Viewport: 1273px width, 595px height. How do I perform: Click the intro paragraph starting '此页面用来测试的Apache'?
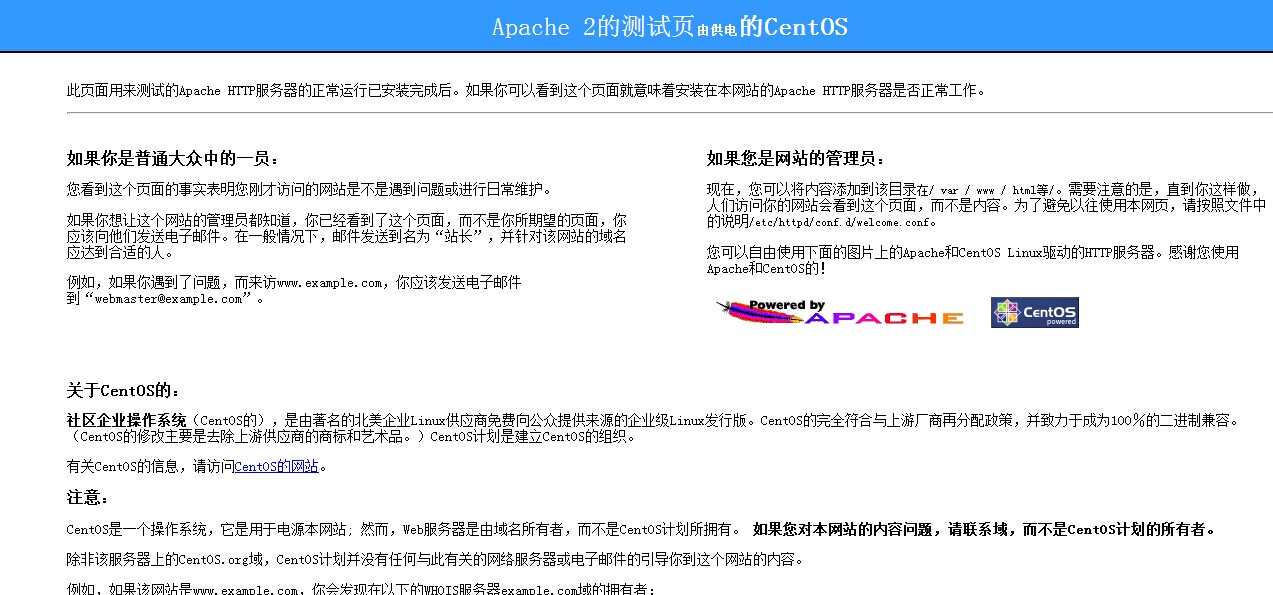[x=526, y=90]
